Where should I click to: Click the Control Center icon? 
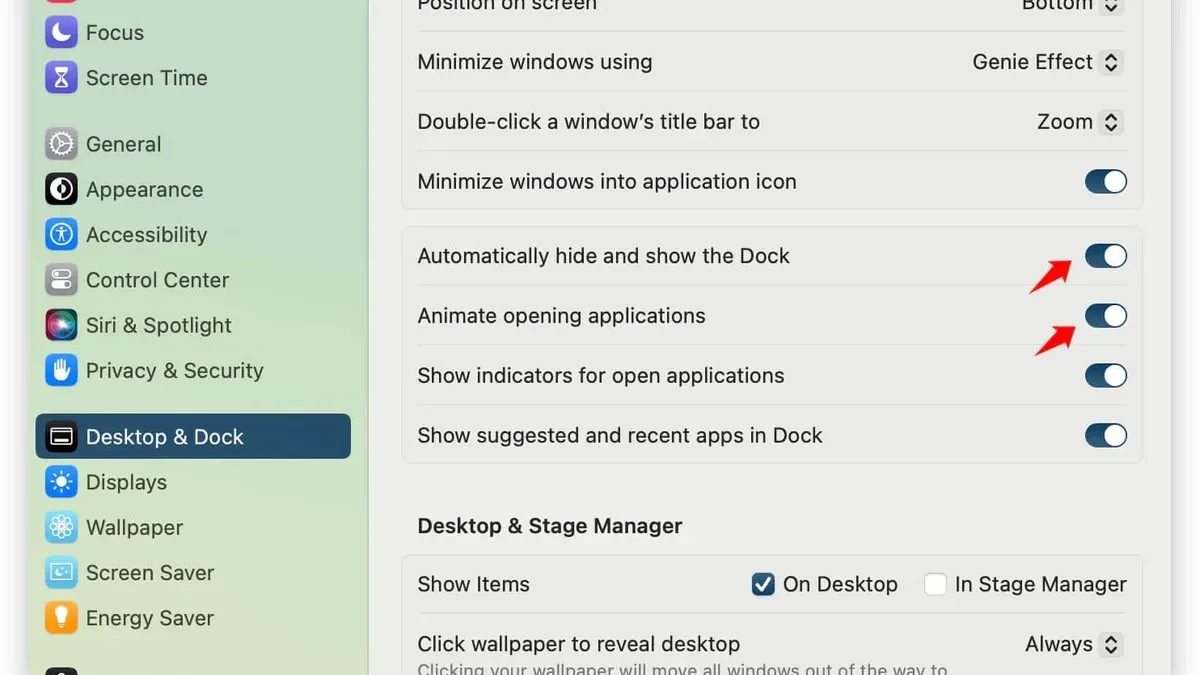pos(61,280)
